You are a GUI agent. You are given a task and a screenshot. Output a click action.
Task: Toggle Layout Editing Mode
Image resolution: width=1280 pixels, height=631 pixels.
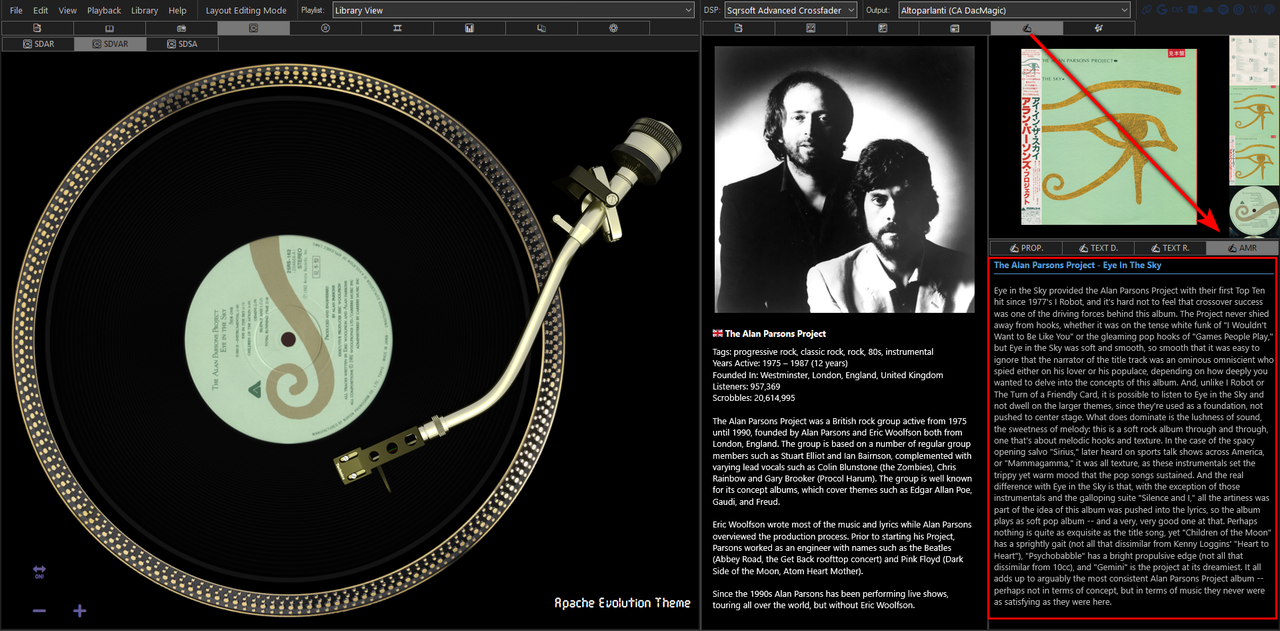point(246,10)
